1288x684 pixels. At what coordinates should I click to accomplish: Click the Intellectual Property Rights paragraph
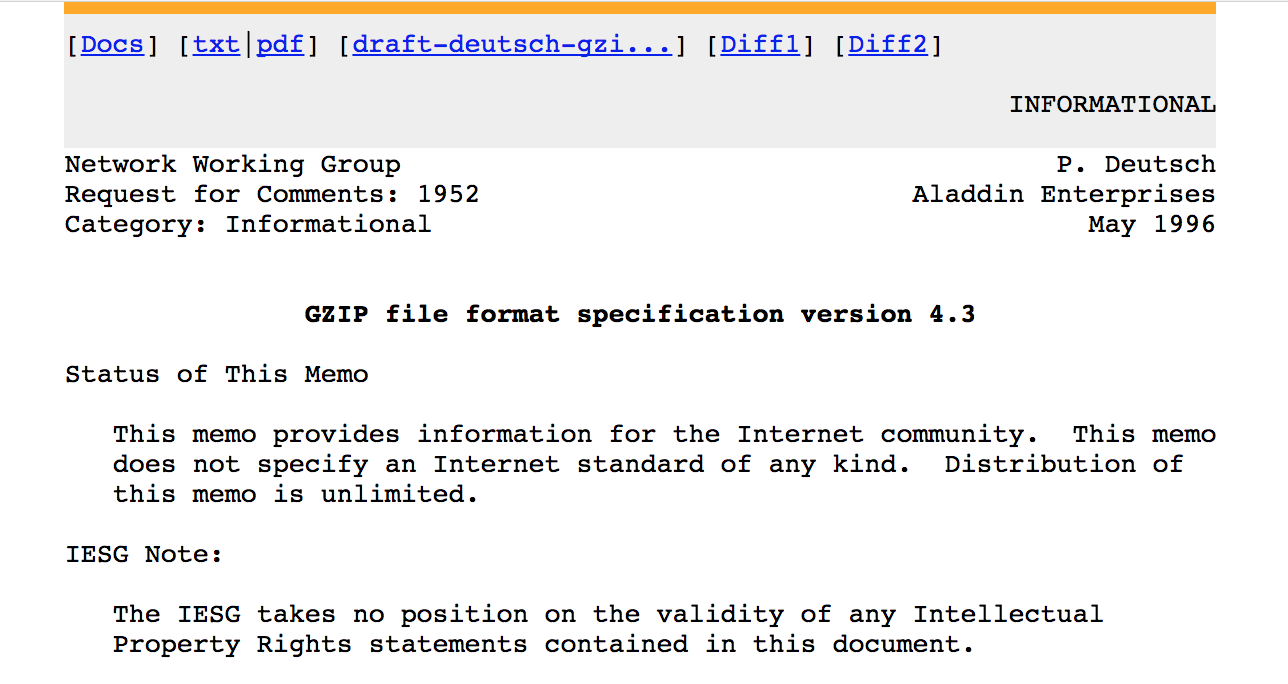pyautogui.click(x=608, y=630)
